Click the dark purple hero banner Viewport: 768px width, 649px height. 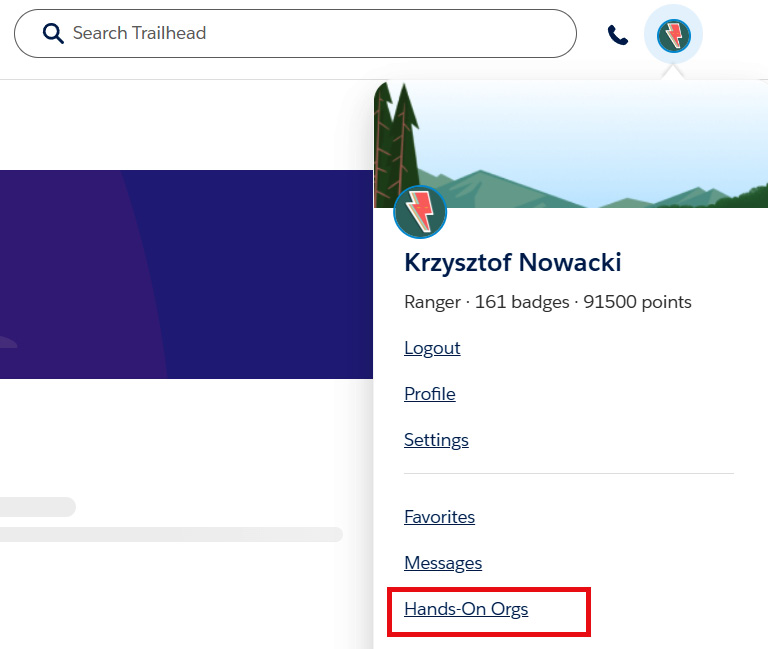[x=186, y=274]
